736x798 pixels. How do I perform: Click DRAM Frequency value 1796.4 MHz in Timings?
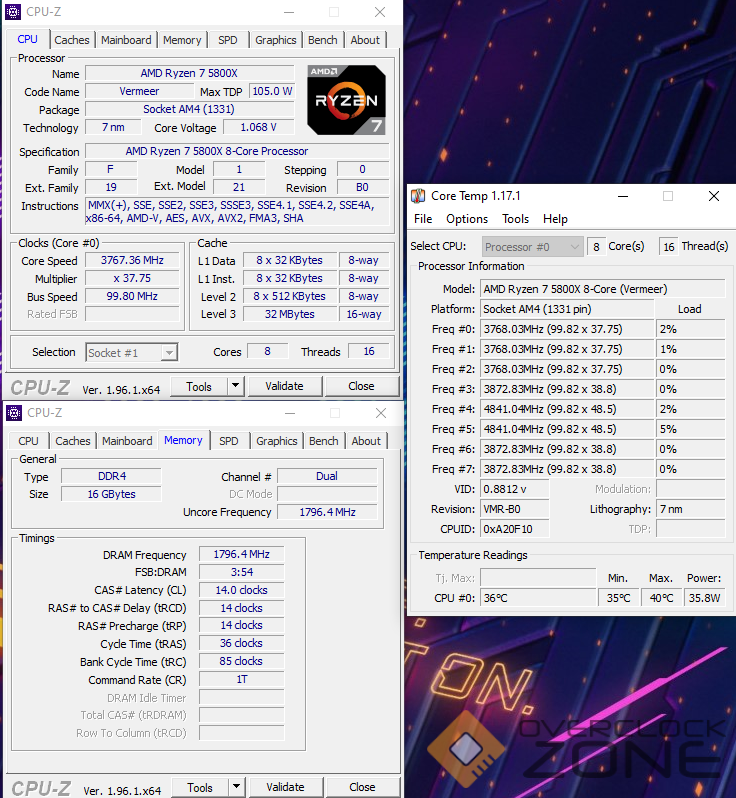(x=242, y=554)
